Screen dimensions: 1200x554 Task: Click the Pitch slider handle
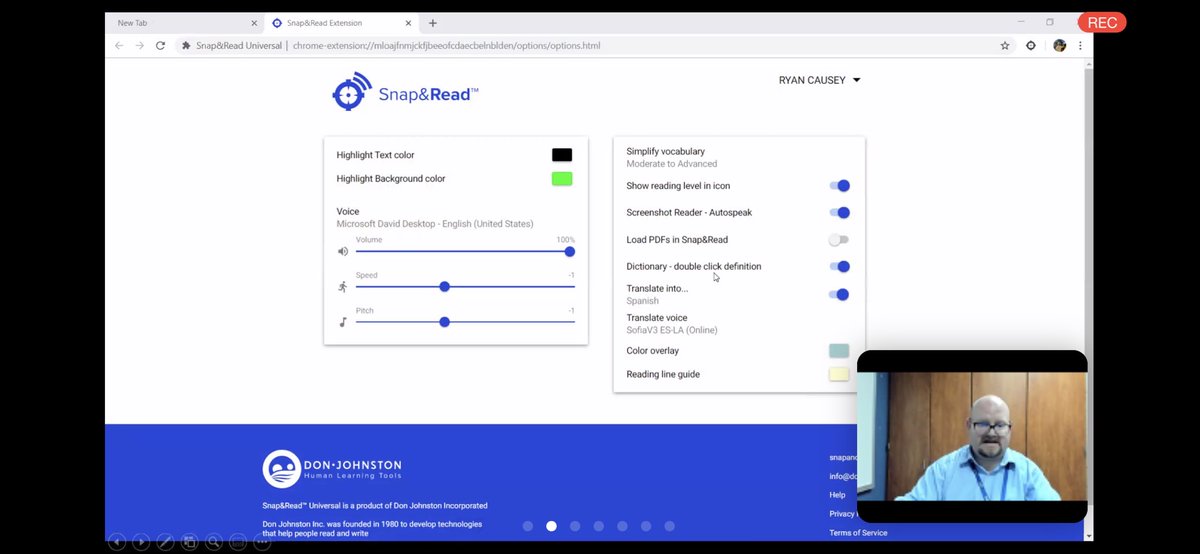coord(445,322)
